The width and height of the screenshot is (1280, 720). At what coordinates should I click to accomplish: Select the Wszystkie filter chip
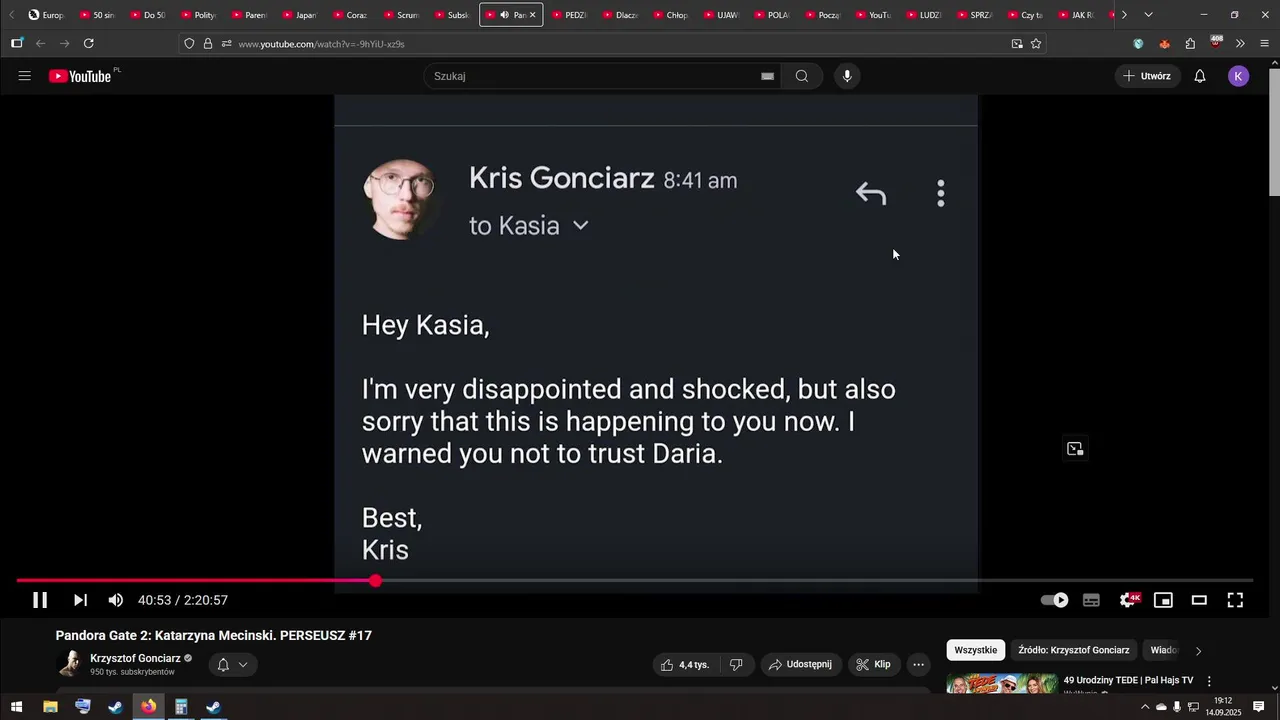click(975, 650)
